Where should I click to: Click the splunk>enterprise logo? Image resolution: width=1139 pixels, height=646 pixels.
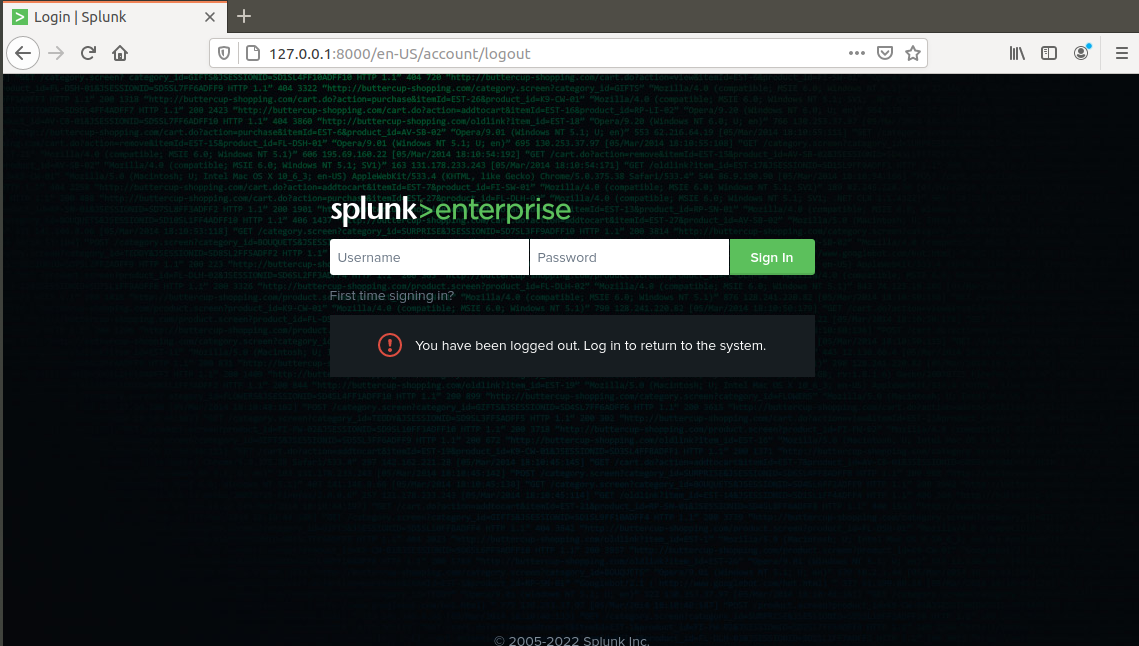tap(450, 210)
